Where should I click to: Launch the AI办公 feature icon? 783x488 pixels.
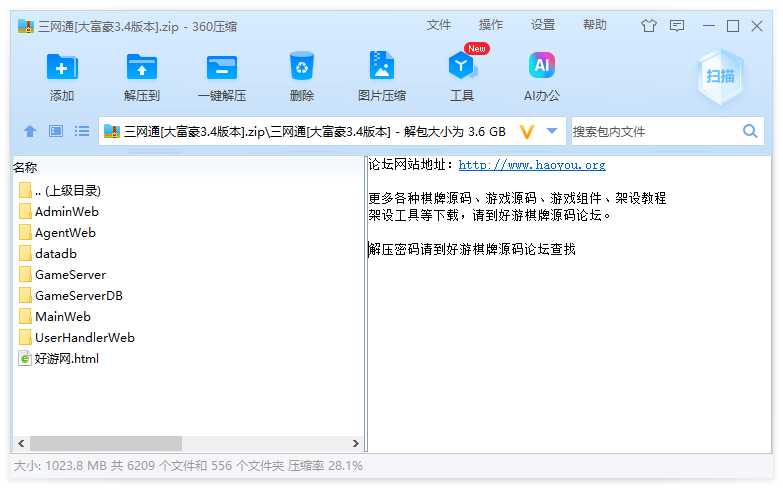pyautogui.click(x=542, y=65)
